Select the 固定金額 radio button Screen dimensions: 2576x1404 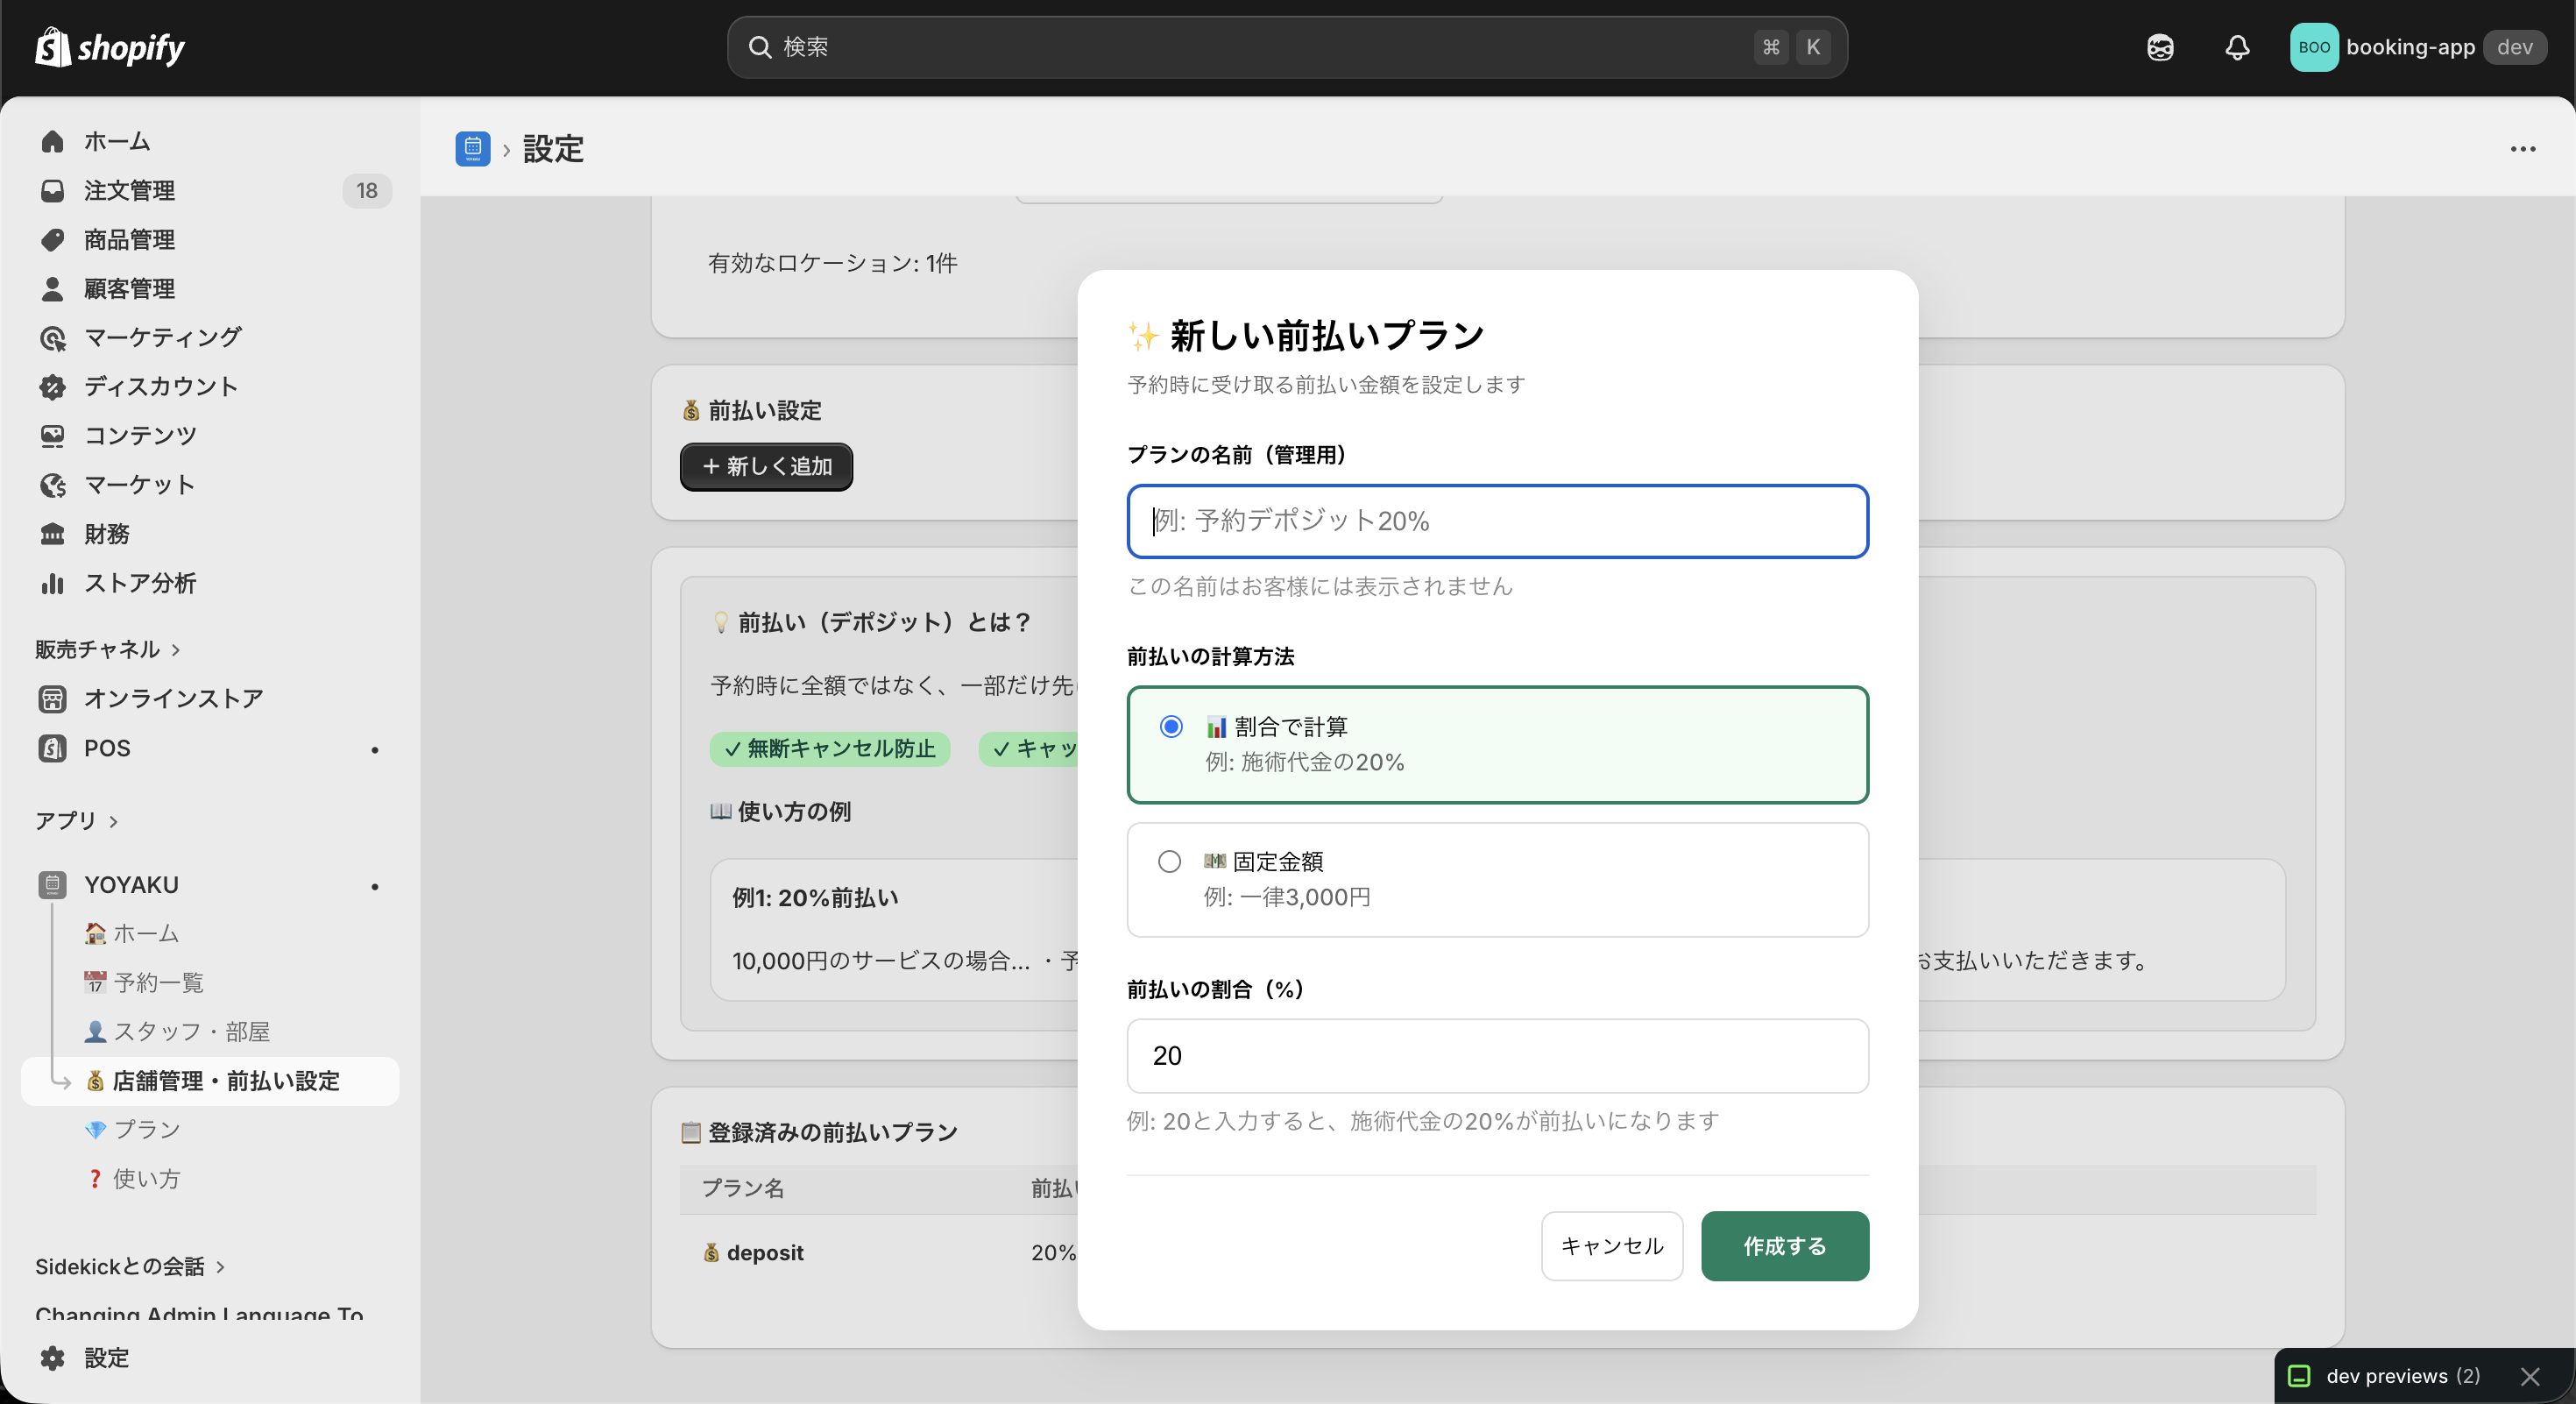tap(1169, 861)
